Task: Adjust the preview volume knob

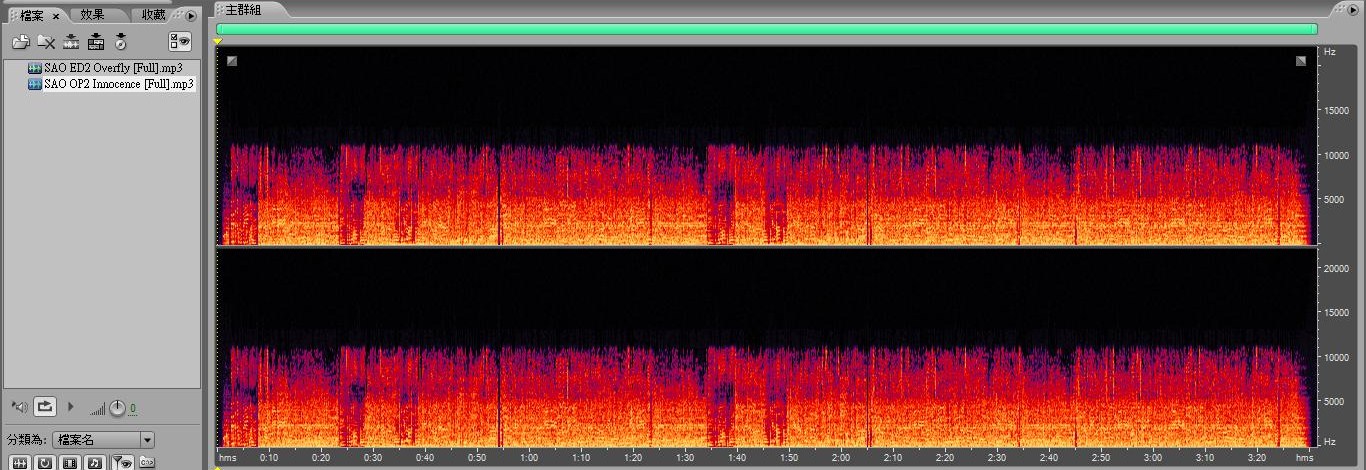Action: [x=117, y=407]
